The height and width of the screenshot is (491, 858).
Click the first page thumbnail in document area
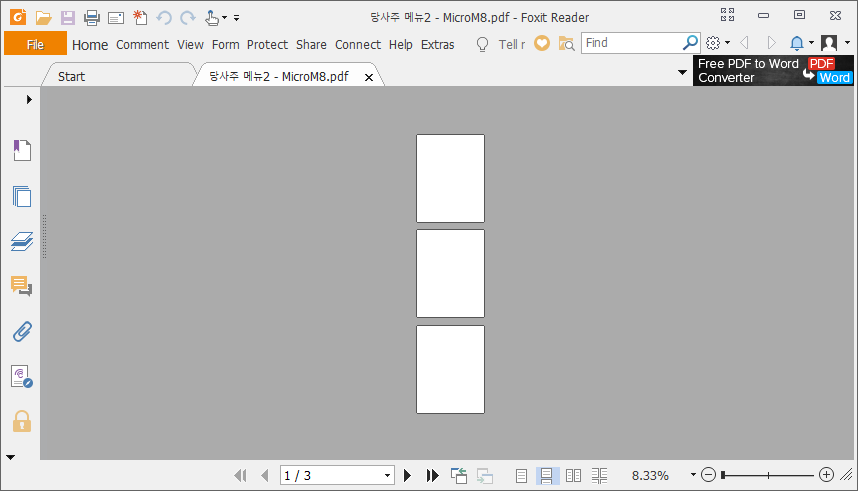(450, 178)
